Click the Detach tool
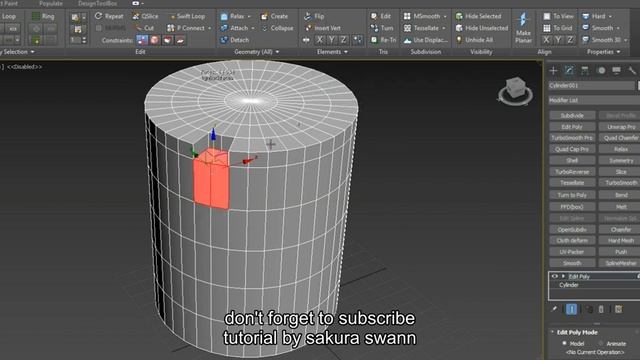This screenshot has width=640, height=360. tap(235, 40)
